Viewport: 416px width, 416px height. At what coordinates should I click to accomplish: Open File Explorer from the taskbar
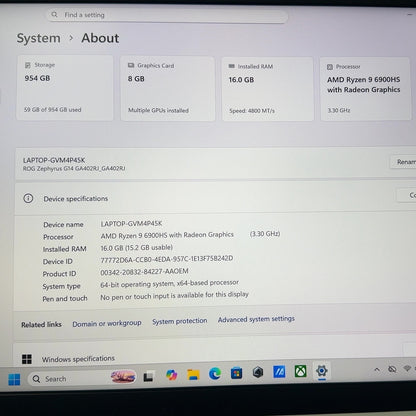tap(193, 375)
